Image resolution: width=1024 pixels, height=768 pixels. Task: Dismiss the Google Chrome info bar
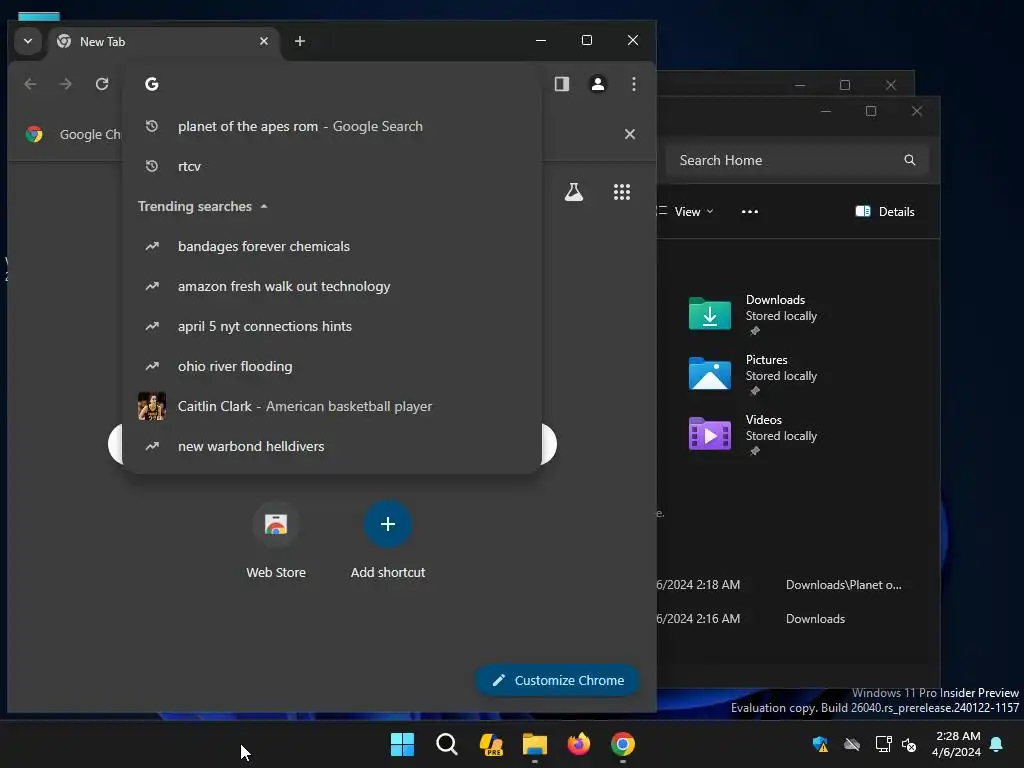tap(630, 134)
